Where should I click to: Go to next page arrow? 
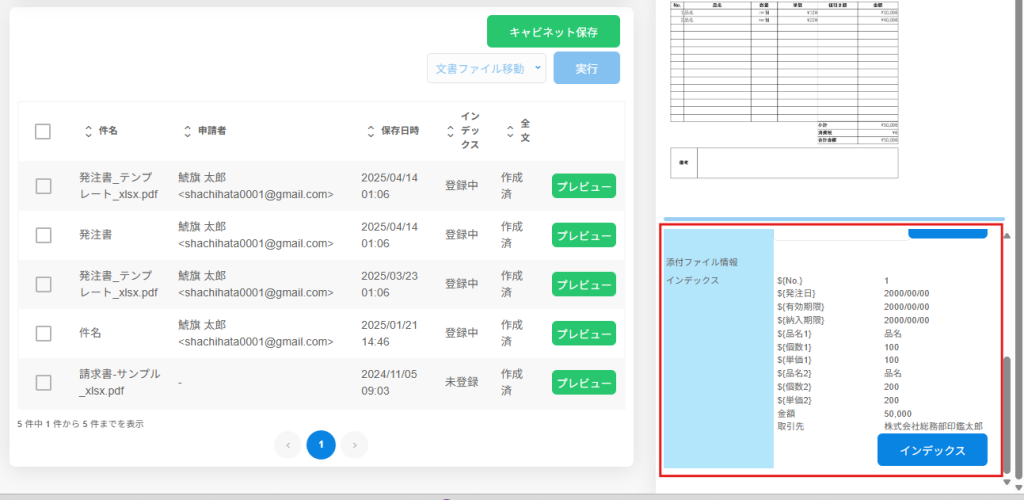tap(354, 444)
